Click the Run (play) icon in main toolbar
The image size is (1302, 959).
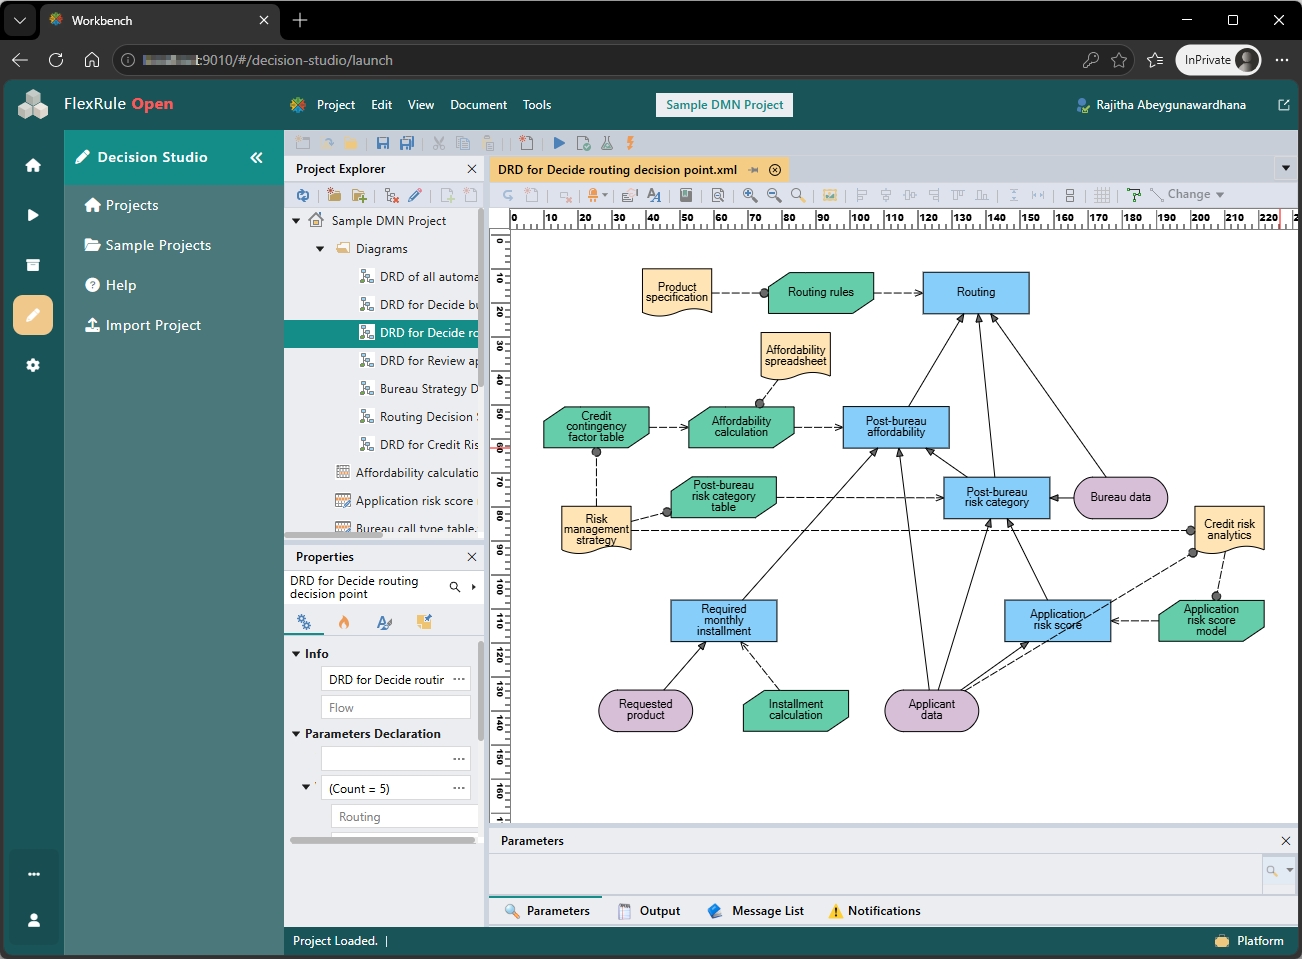(x=559, y=143)
